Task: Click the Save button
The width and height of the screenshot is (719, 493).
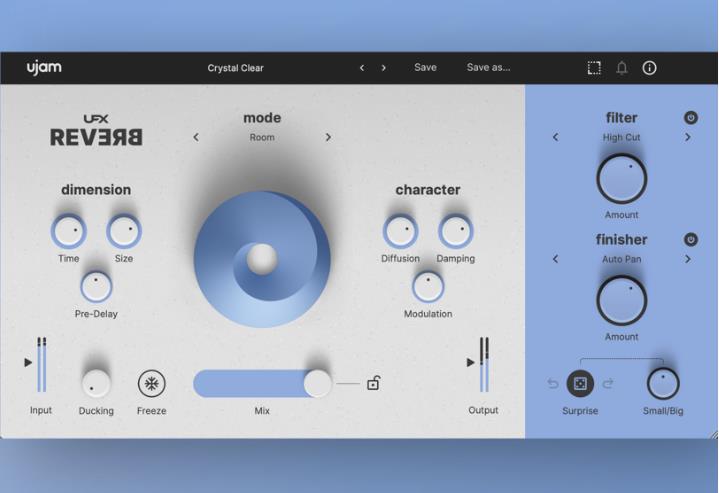Action: point(425,67)
